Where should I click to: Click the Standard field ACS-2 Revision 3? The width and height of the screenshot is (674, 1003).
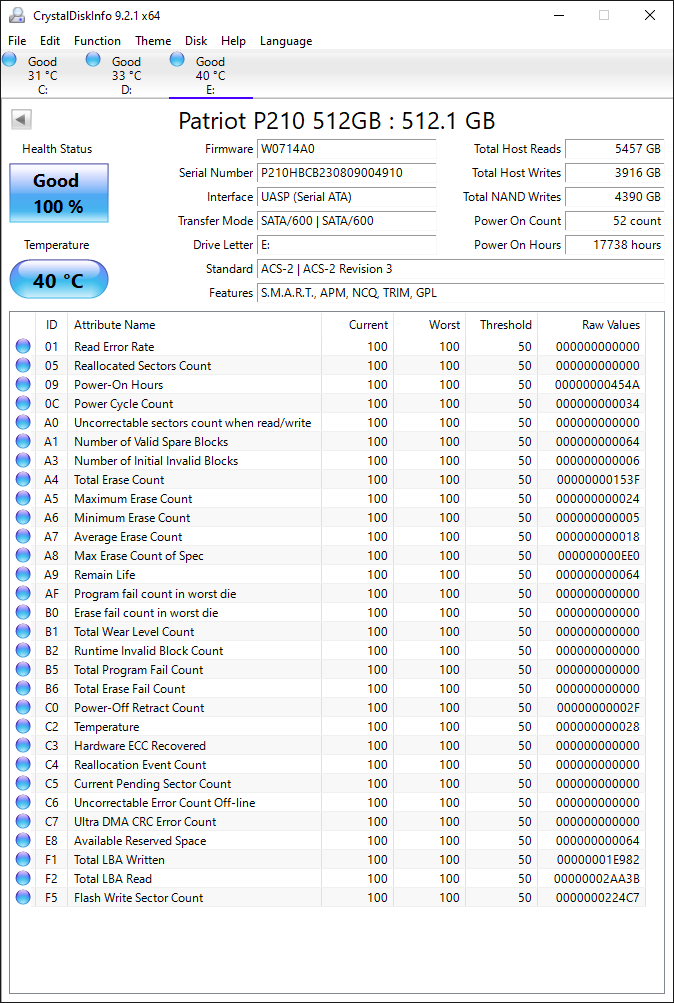(460, 269)
